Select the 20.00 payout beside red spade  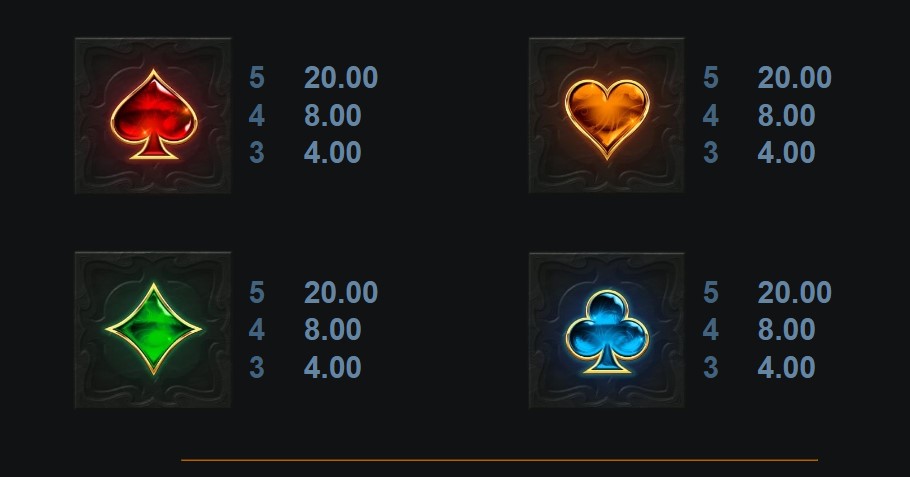click(341, 77)
